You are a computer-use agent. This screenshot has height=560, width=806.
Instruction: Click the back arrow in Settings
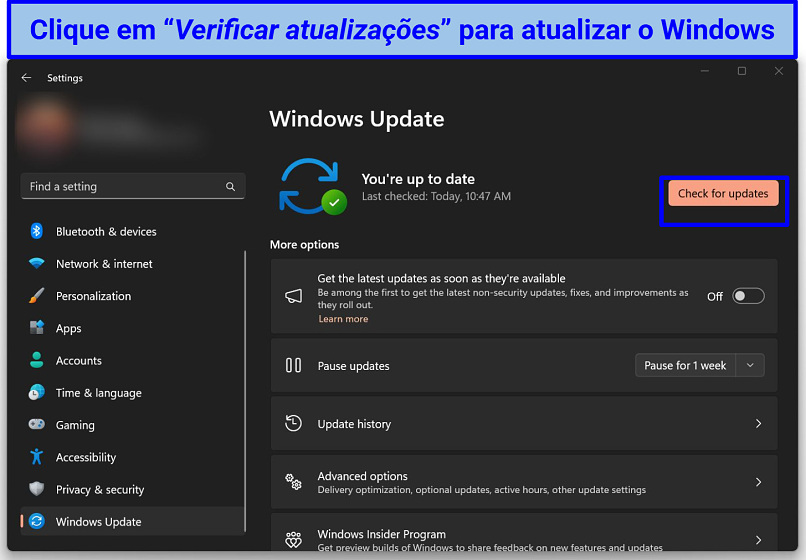[x=26, y=78]
